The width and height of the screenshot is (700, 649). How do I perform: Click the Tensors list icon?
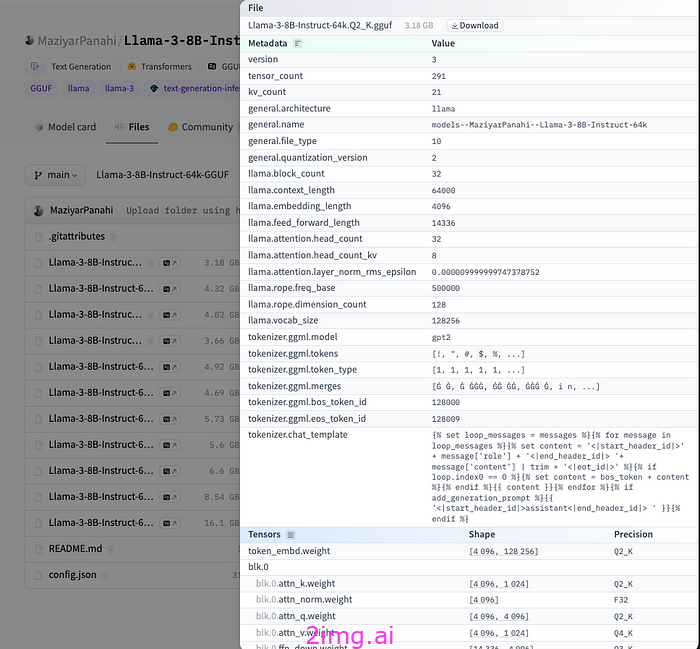pos(291,535)
